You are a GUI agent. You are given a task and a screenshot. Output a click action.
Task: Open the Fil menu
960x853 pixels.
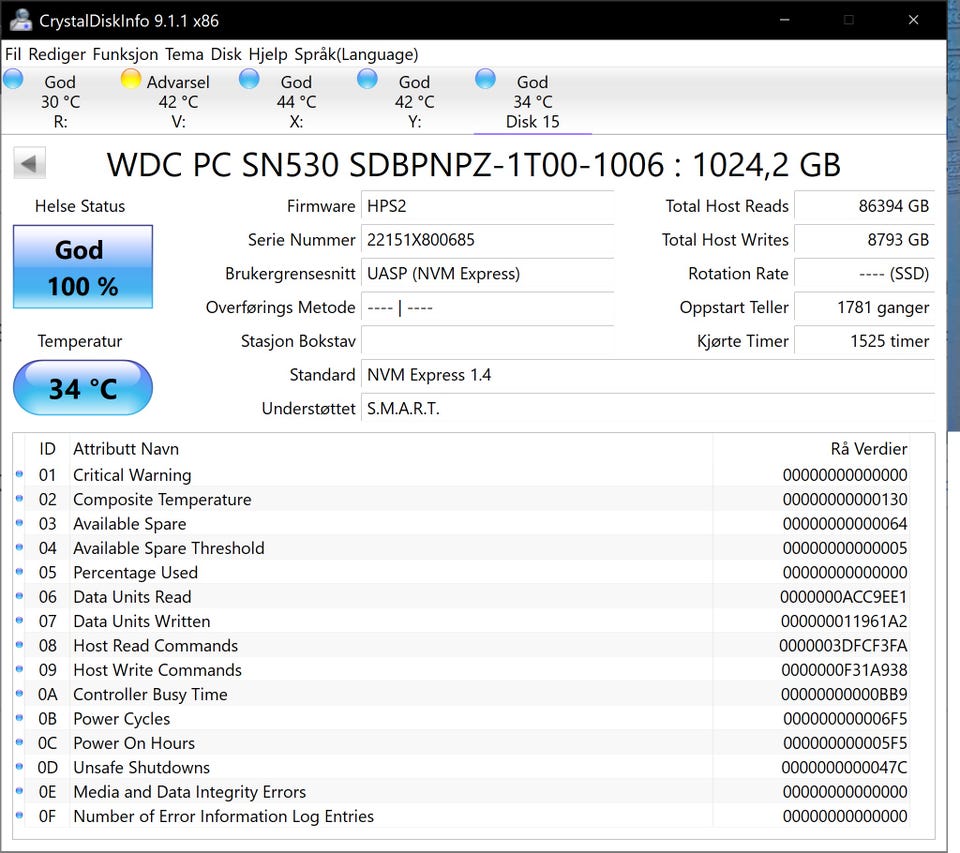13,54
